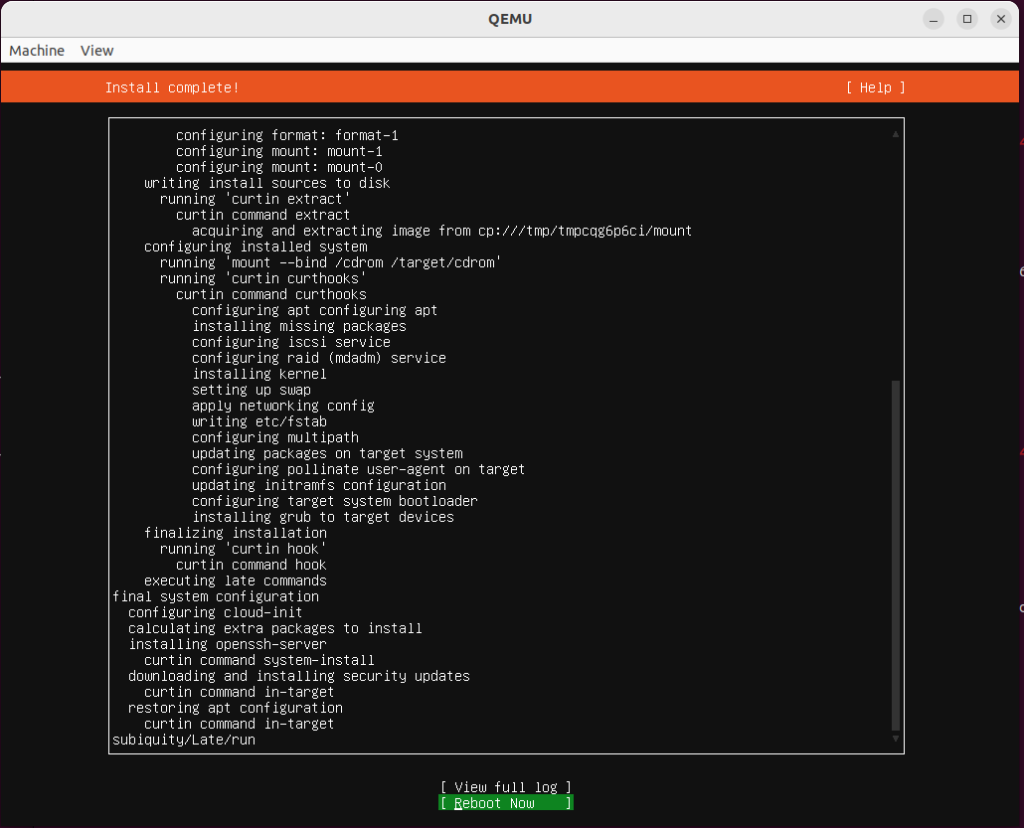Click the scroll-down arrow of the log
The image size is (1024, 828).
coord(895,739)
